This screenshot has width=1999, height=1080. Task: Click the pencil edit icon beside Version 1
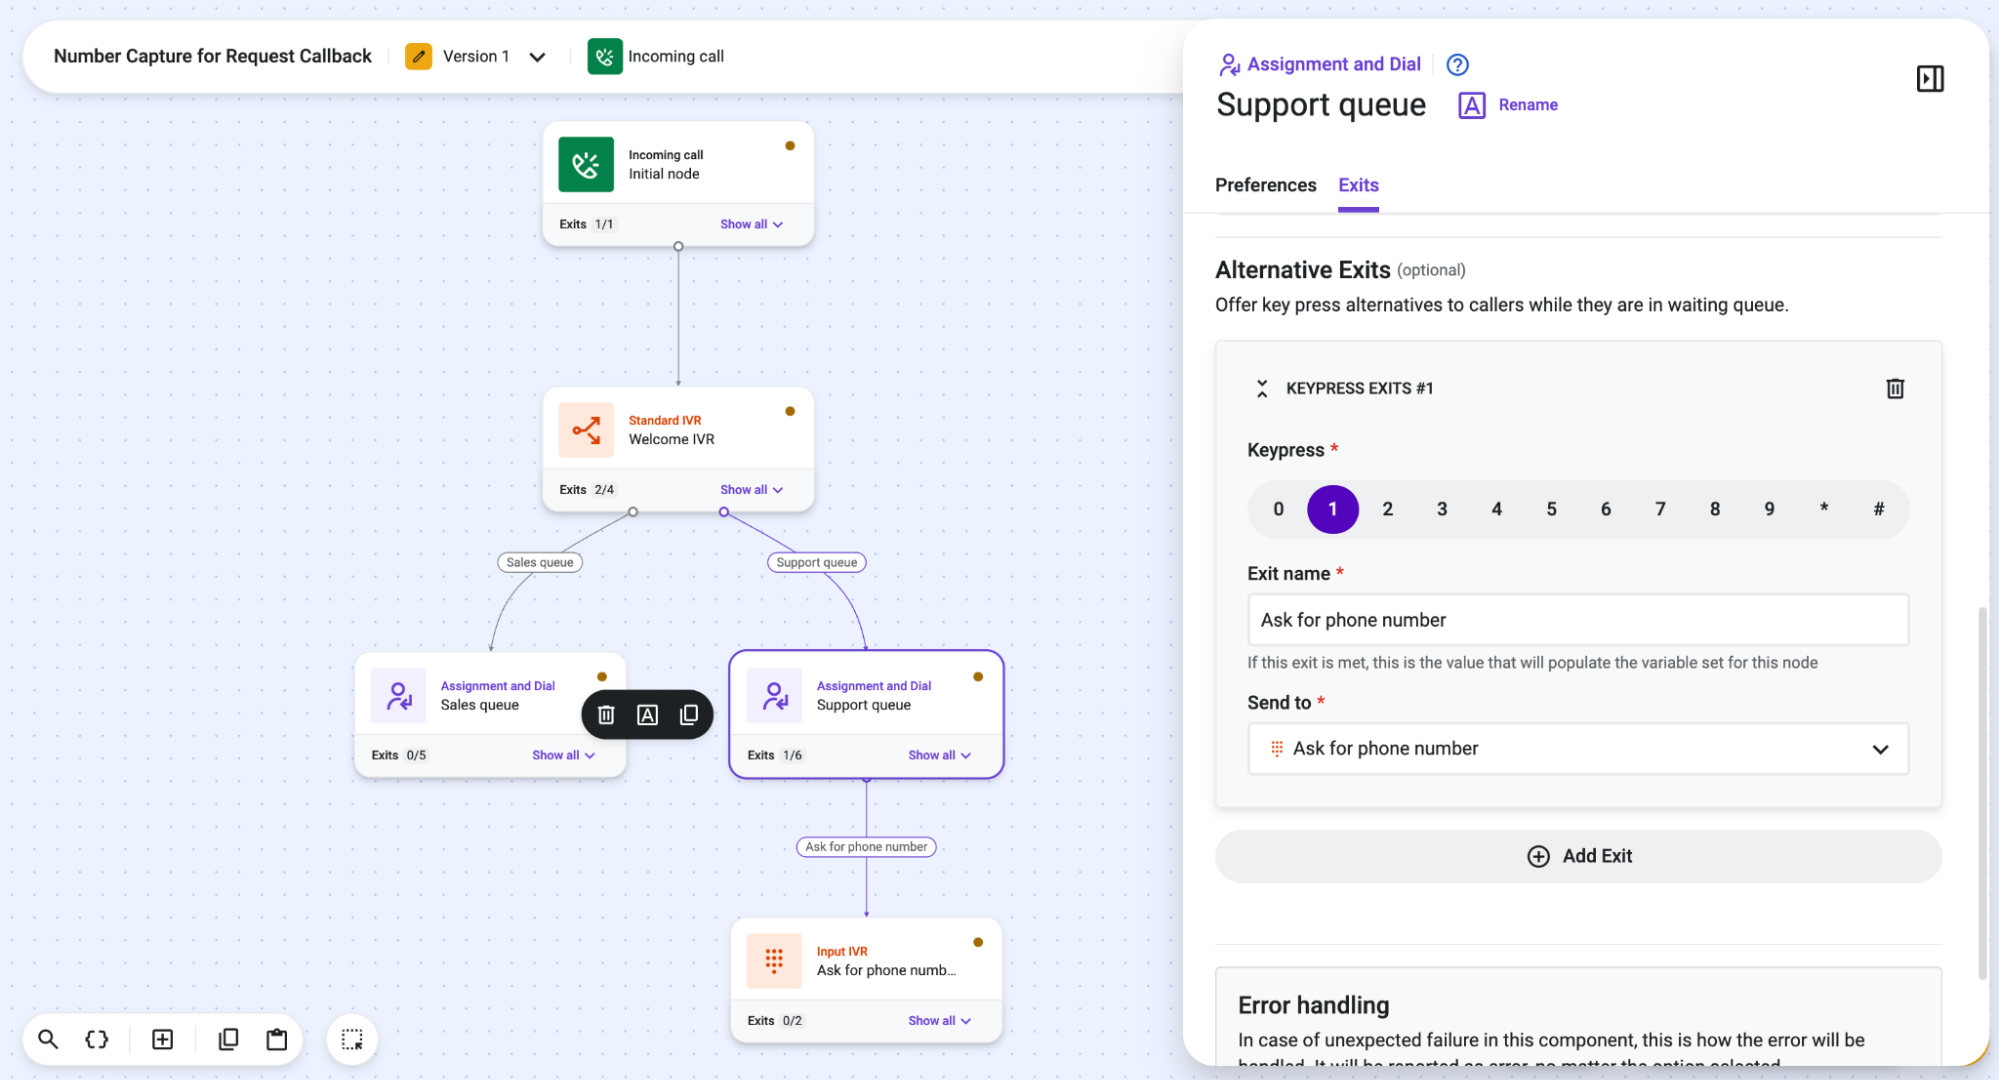pos(418,56)
